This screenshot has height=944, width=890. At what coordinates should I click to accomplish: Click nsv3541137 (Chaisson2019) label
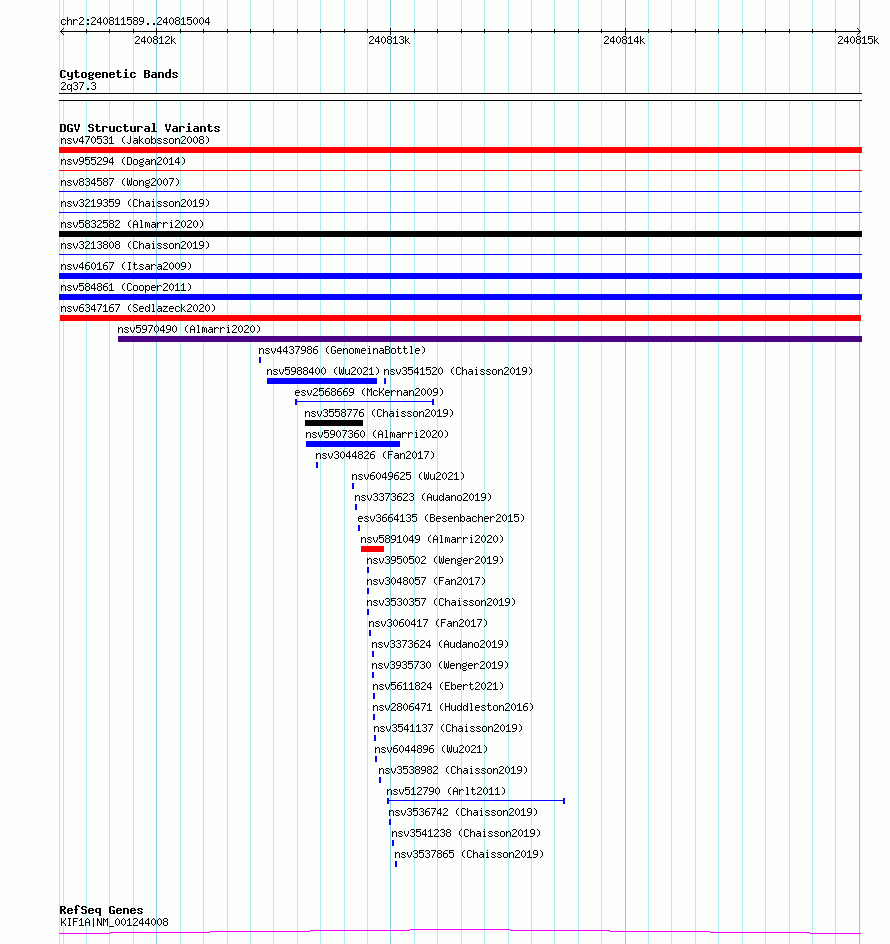click(449, 728)
